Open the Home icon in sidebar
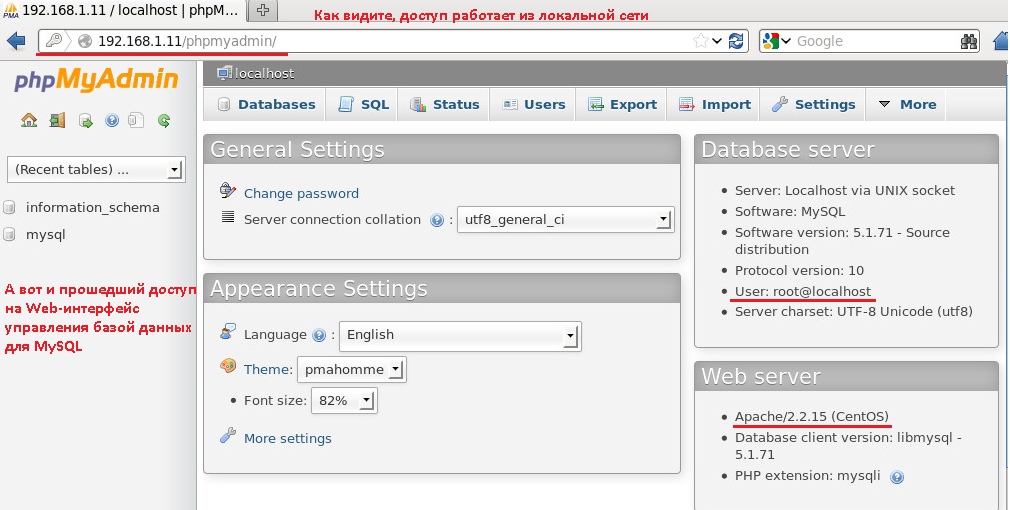This screenshot has width=1010, height=510. 29,120
